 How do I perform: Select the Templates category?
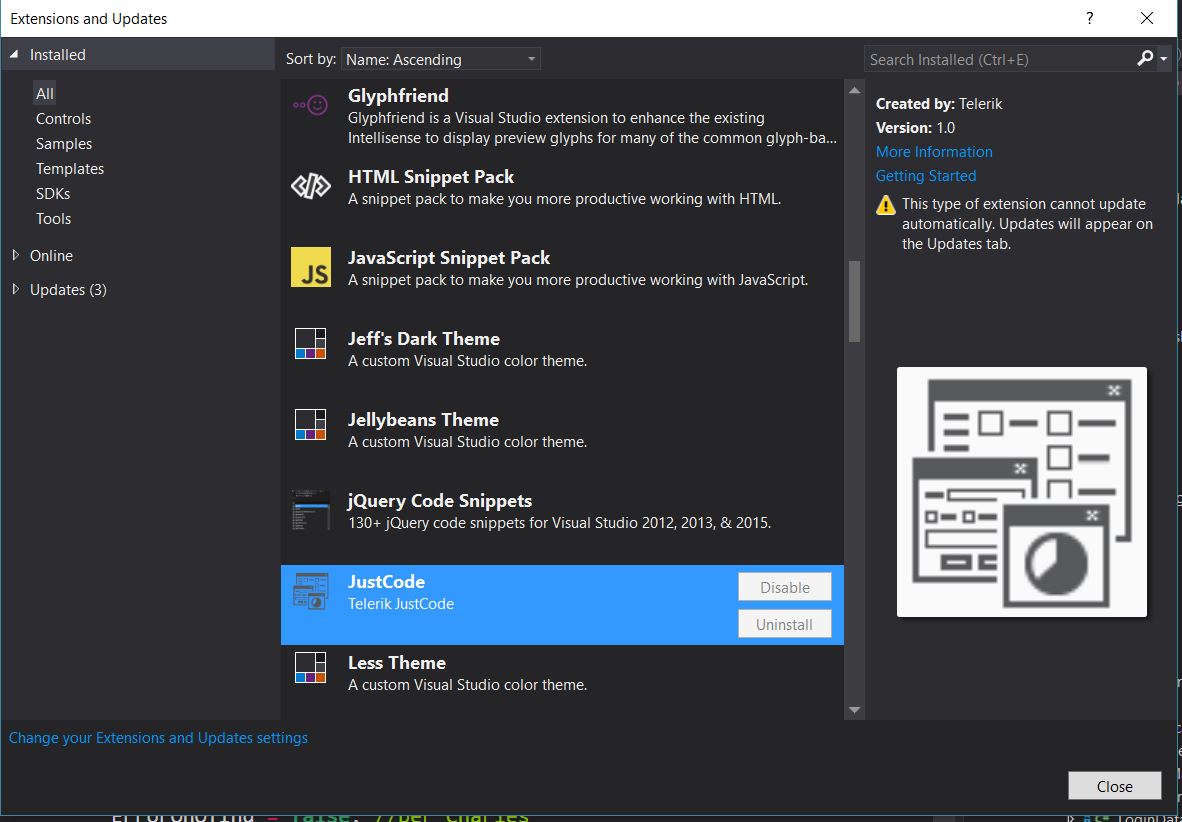coord(70,168)
